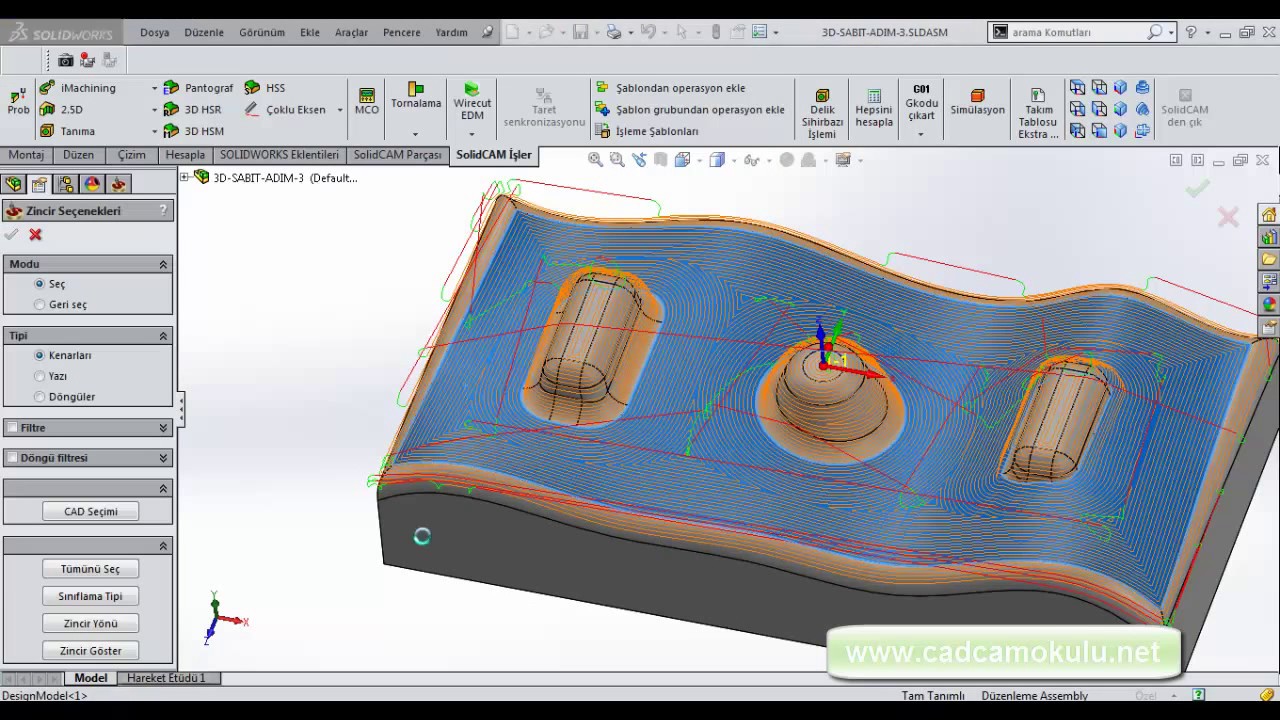
Task: Select the Prob tool
Action: [18, 100]
